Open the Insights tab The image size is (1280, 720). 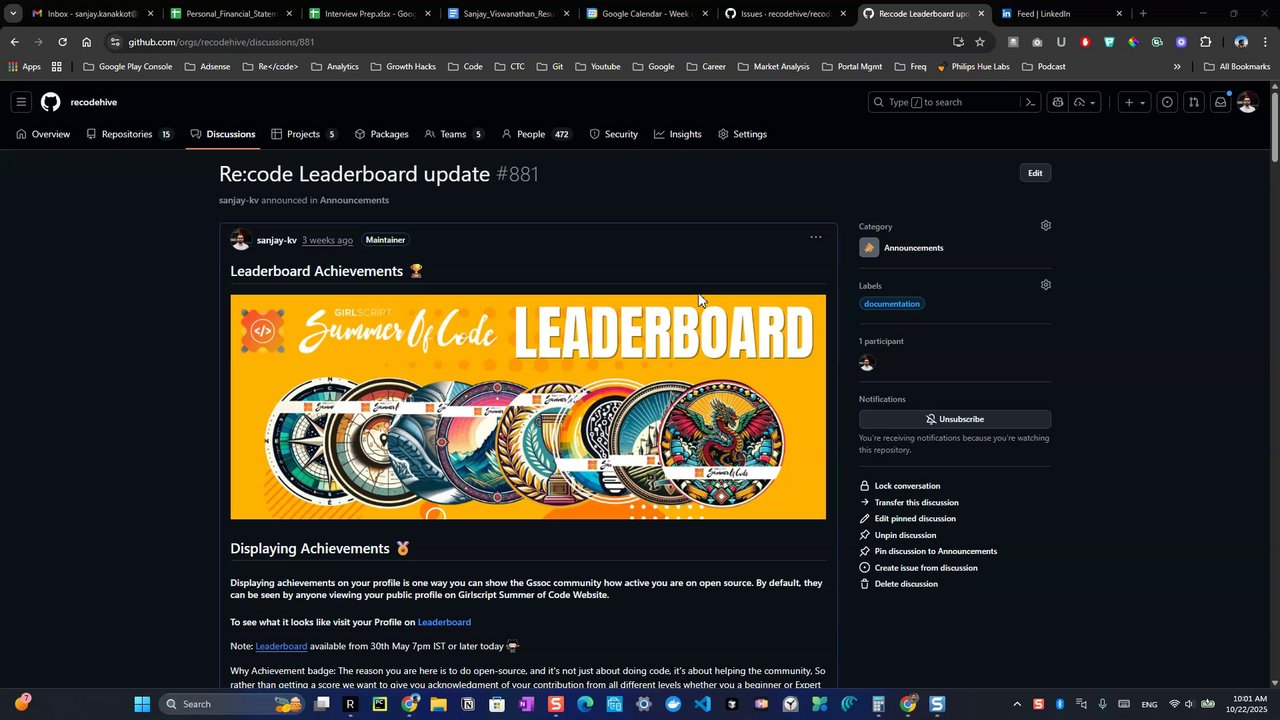click(x=678, y=134)
